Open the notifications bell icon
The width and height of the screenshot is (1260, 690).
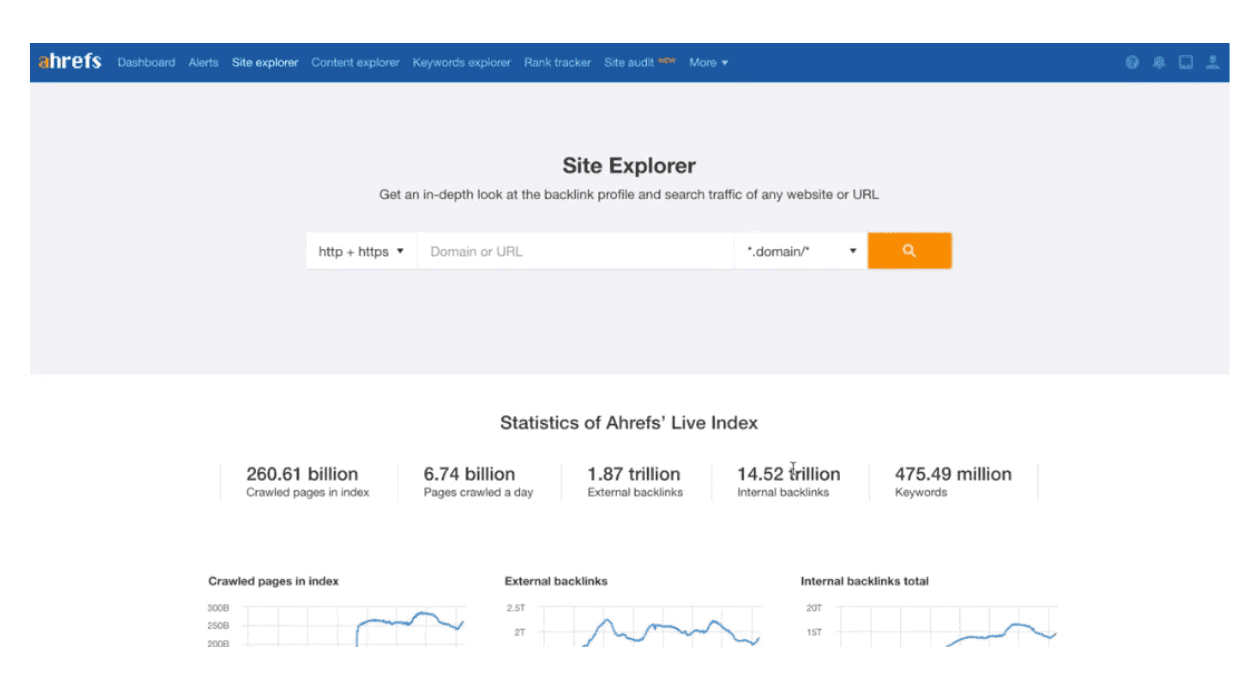coord(1159,62)
